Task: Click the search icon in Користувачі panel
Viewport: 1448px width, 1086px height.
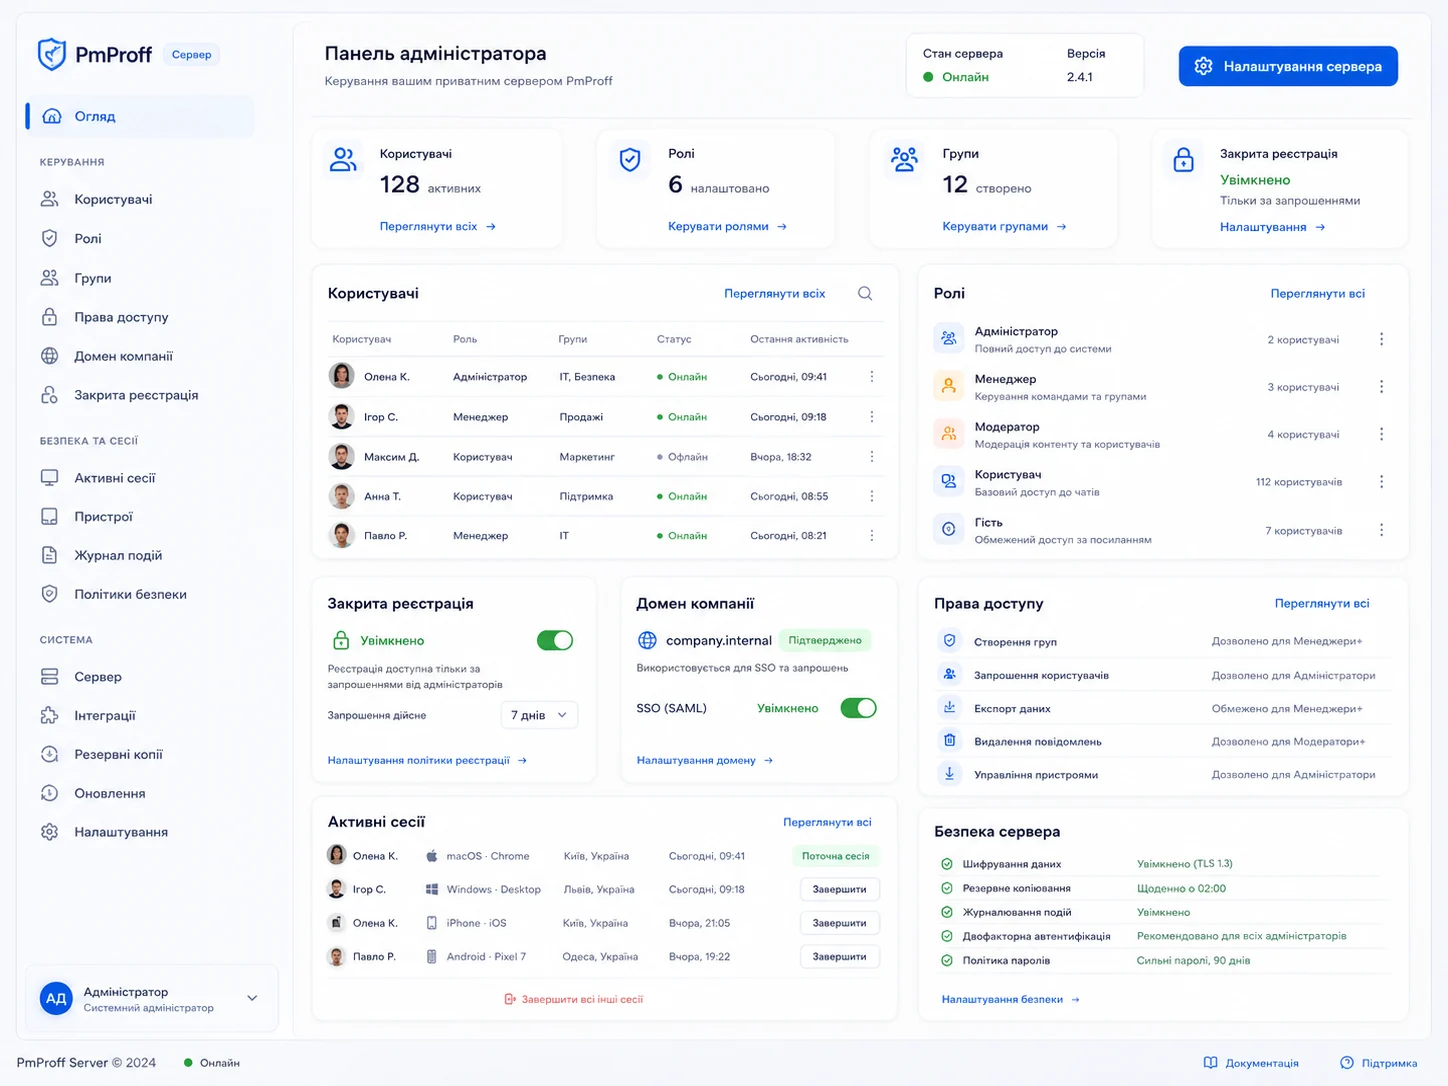Action: pyautogui.click(x=865, y=293)
